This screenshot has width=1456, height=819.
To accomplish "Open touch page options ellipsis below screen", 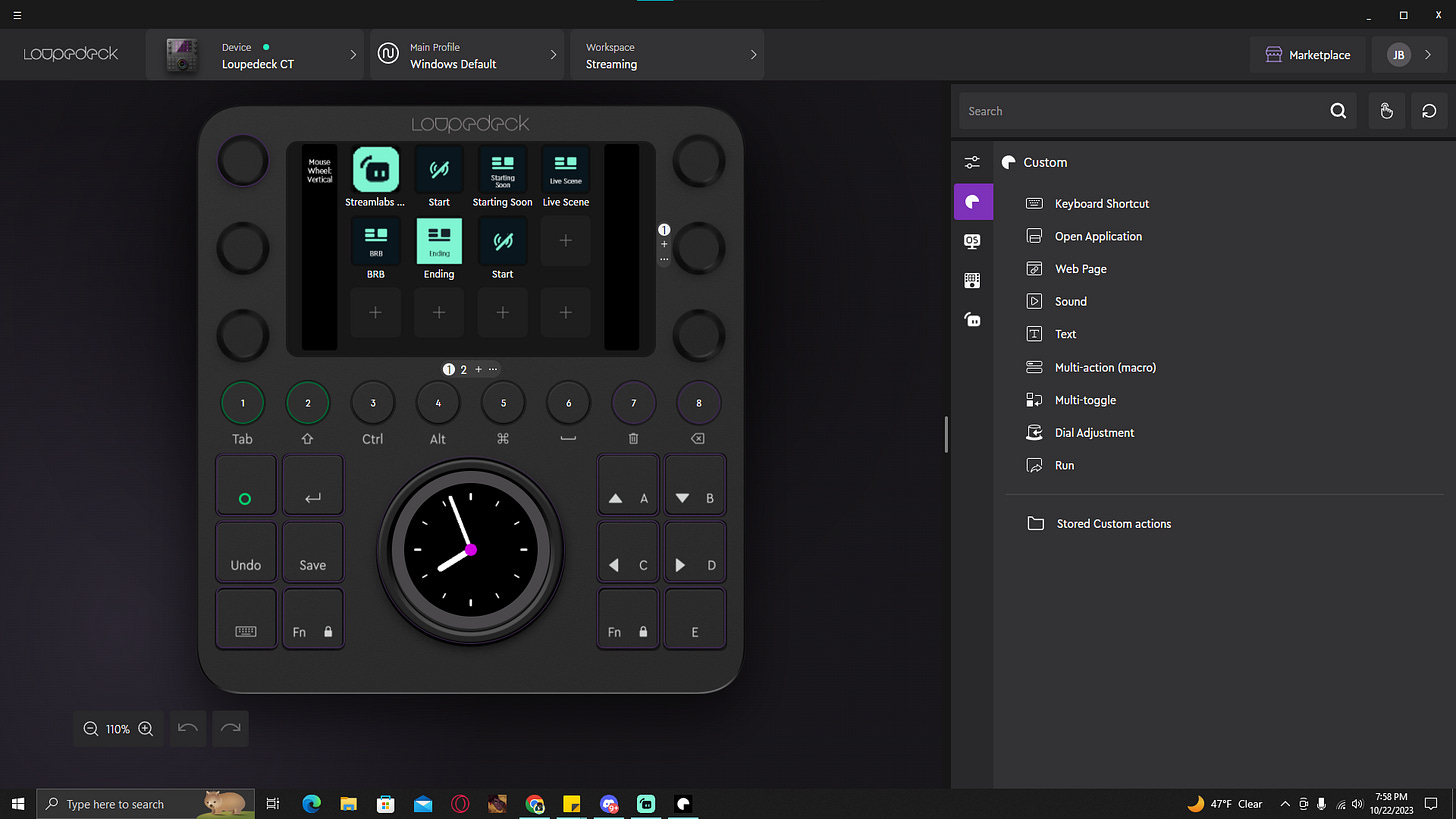I will [493, 369].
